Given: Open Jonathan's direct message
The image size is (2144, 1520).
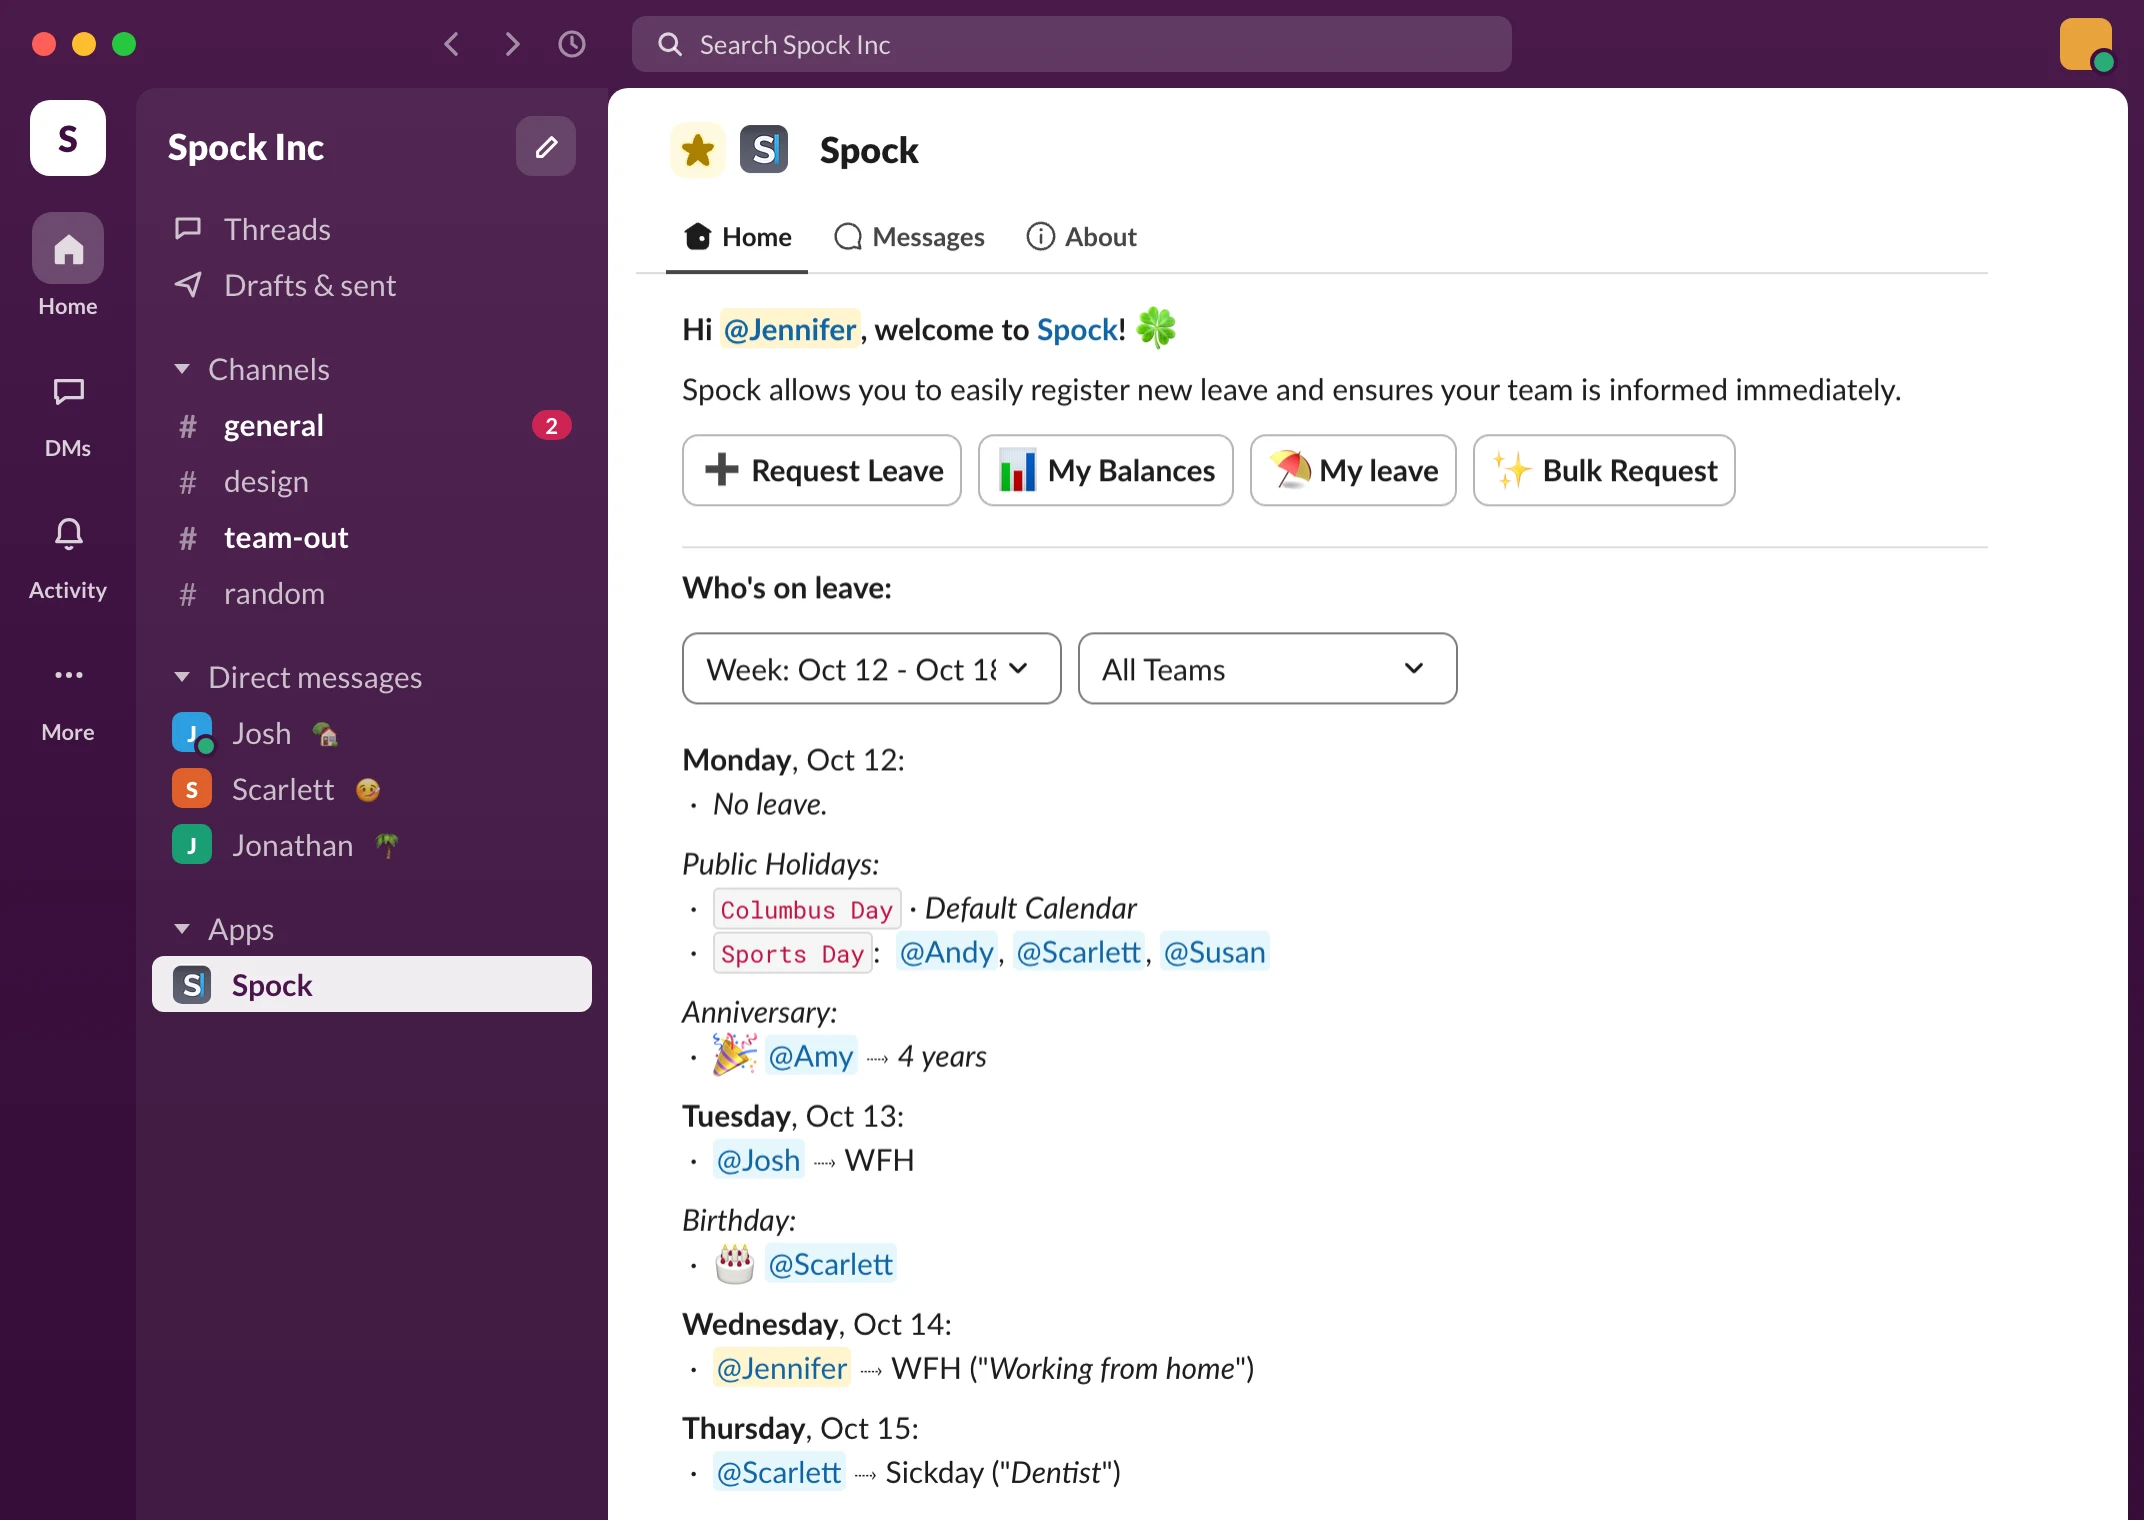Looking at the screenshot, I should coord(372,845).
